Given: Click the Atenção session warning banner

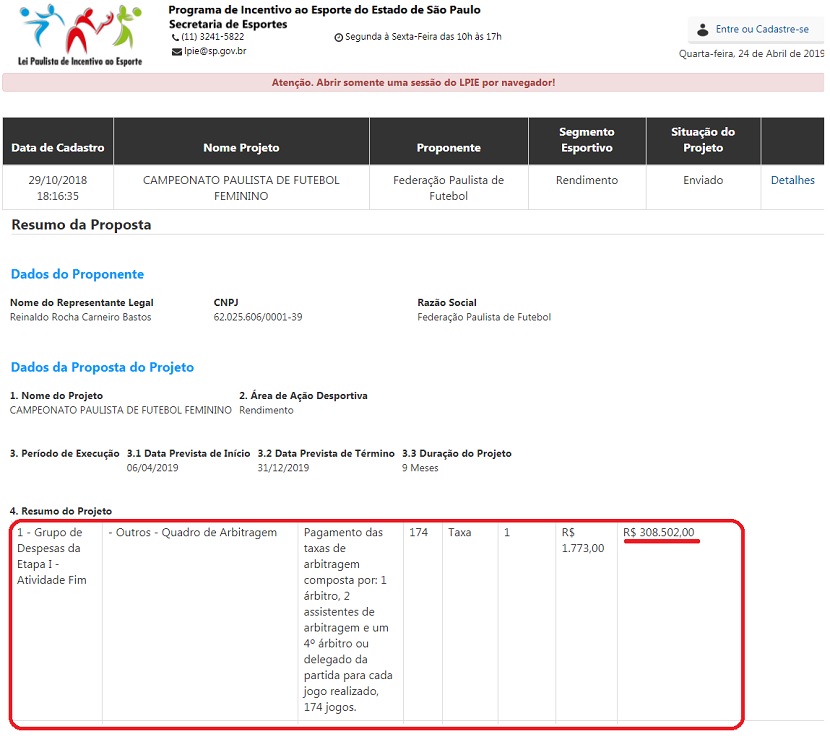Looking at the screenshot, I should point(413,83).
